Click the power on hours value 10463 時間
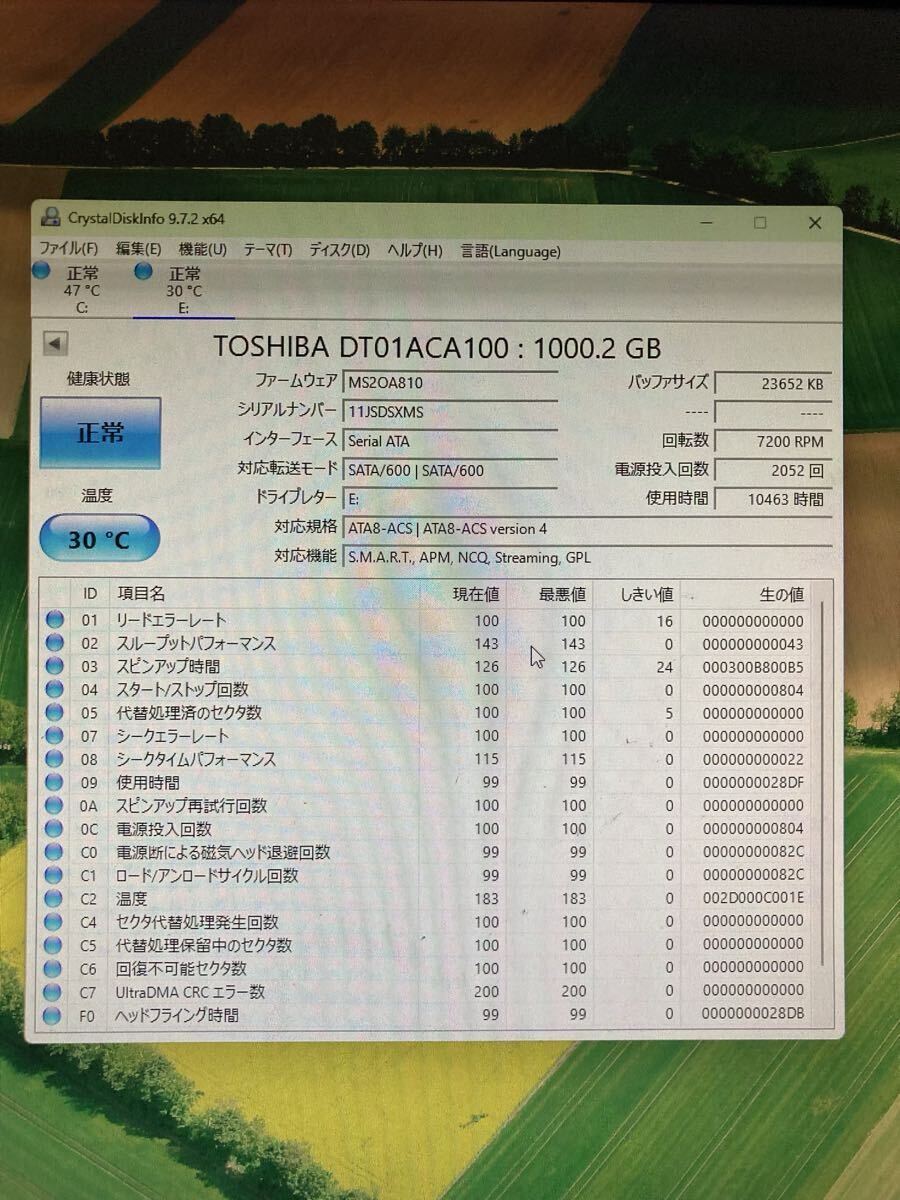The image size is (900, 1200). tap(773, 499)
